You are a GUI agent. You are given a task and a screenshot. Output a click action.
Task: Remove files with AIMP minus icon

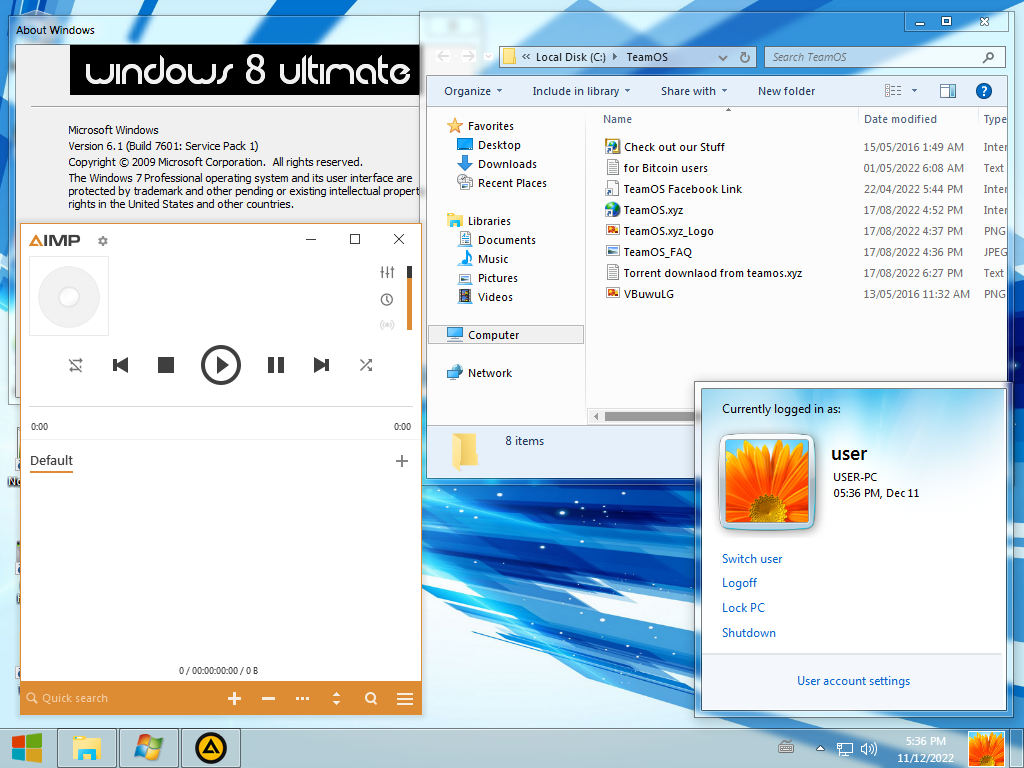click(268, 699)
